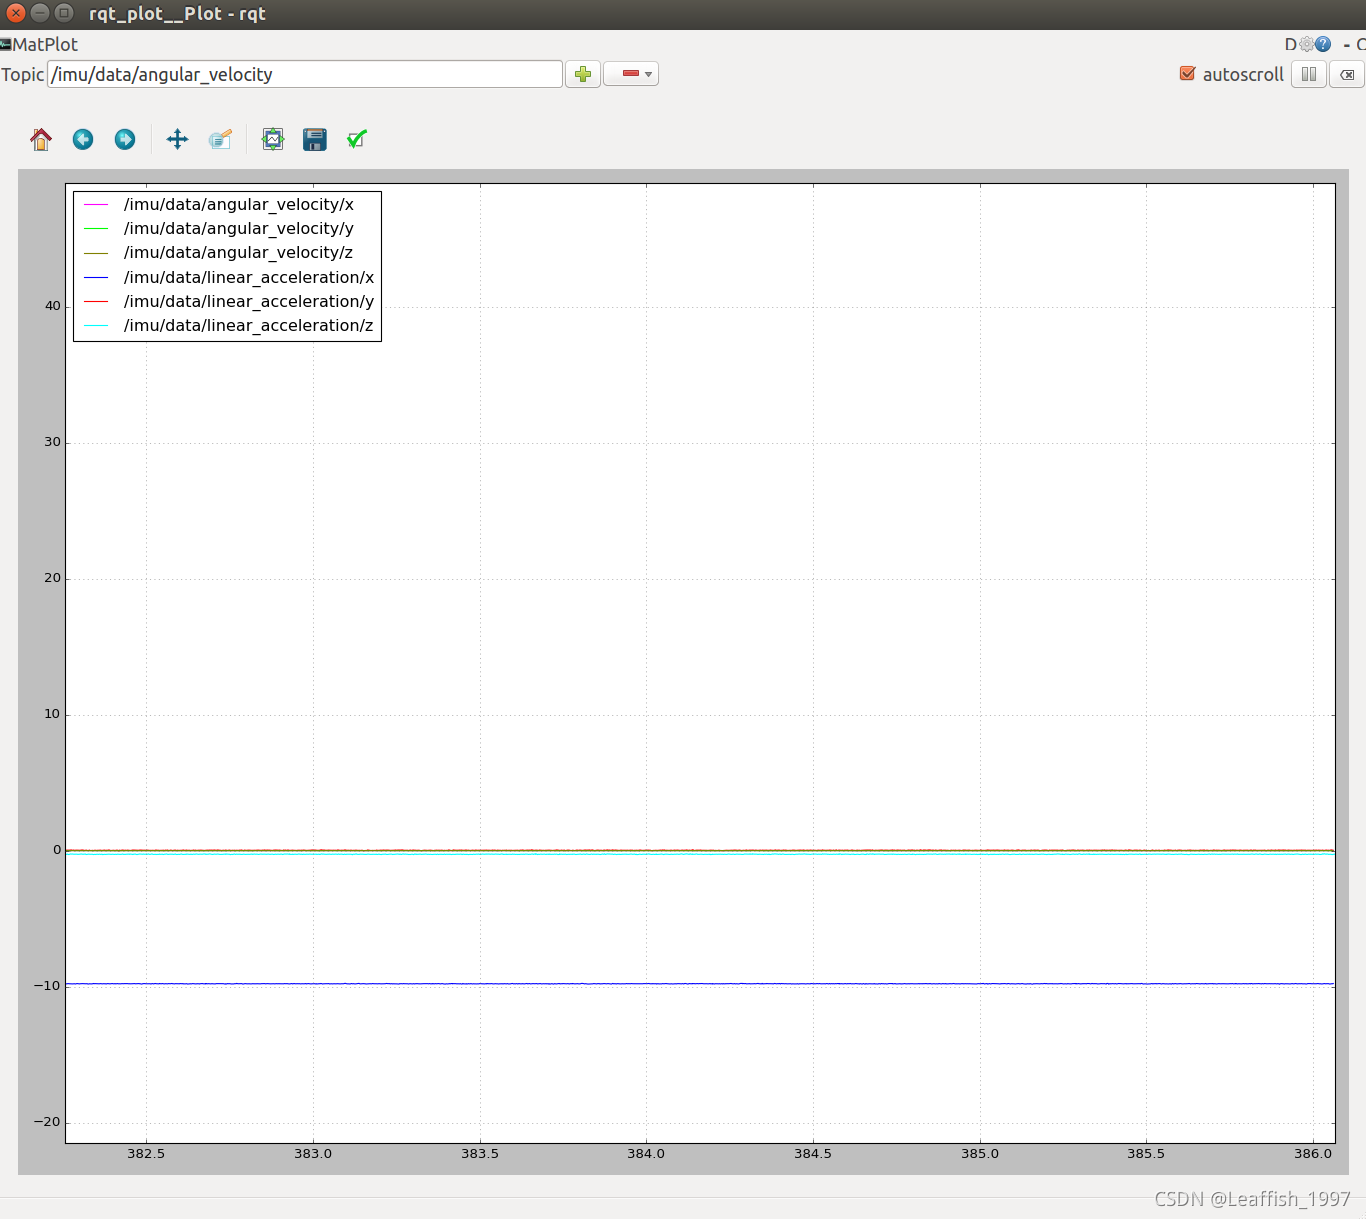Viewport: 1366px width, 1219px height.
Task: Click legend entry angular_velocity/y
Action: (x=239, y=228)
